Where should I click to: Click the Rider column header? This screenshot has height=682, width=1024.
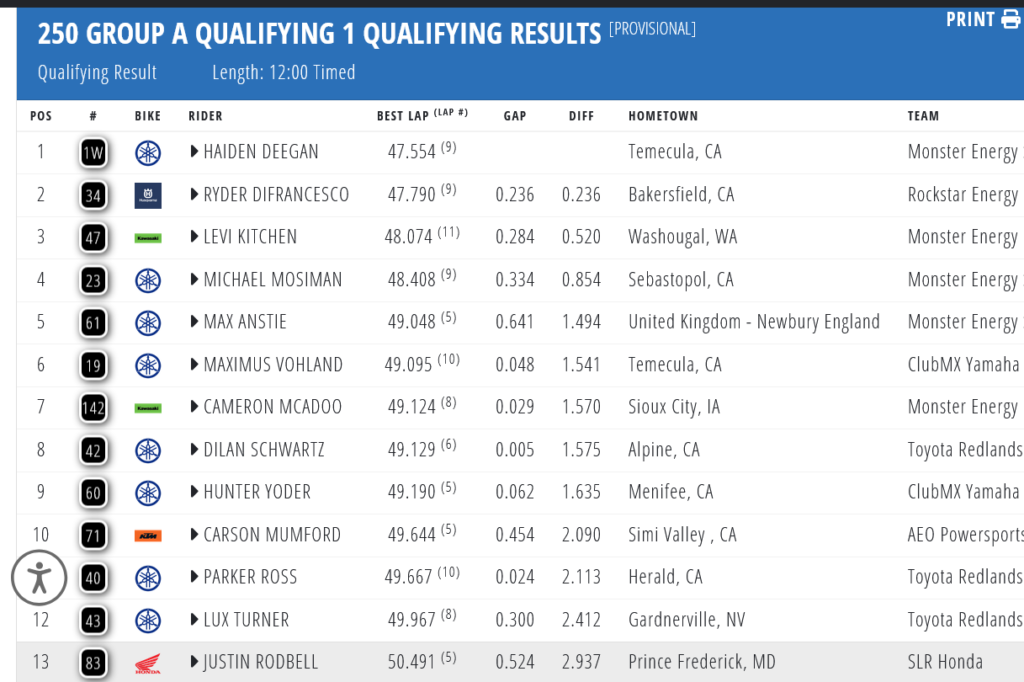coord(205,116)
